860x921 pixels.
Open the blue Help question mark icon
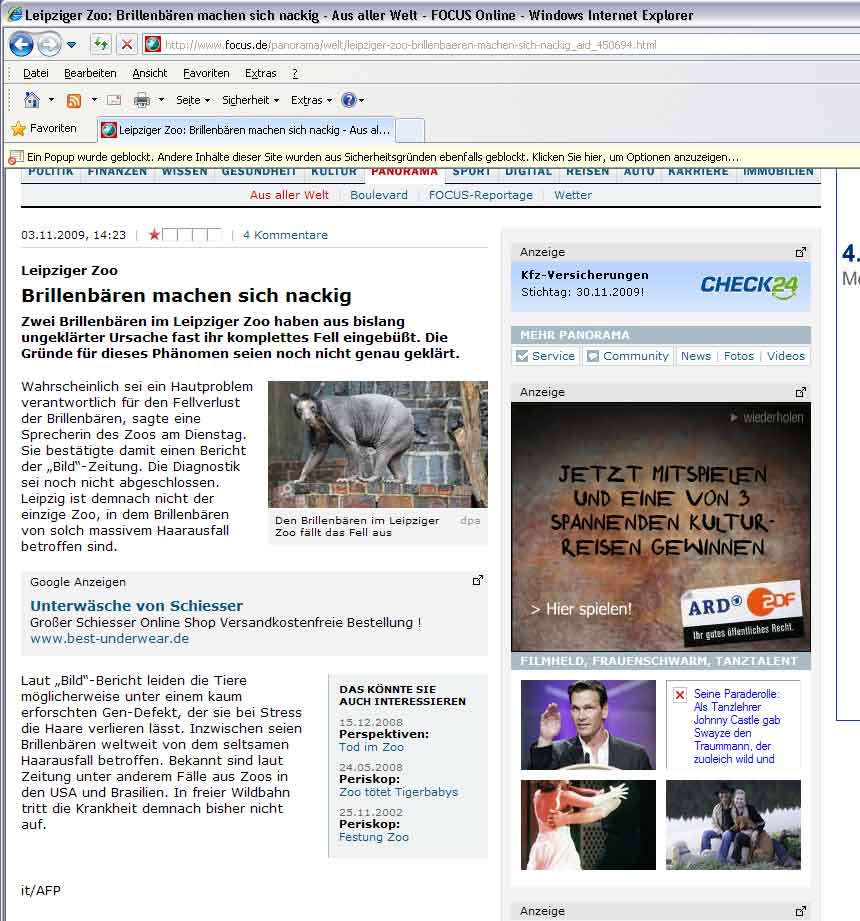[x=348, y=100]
